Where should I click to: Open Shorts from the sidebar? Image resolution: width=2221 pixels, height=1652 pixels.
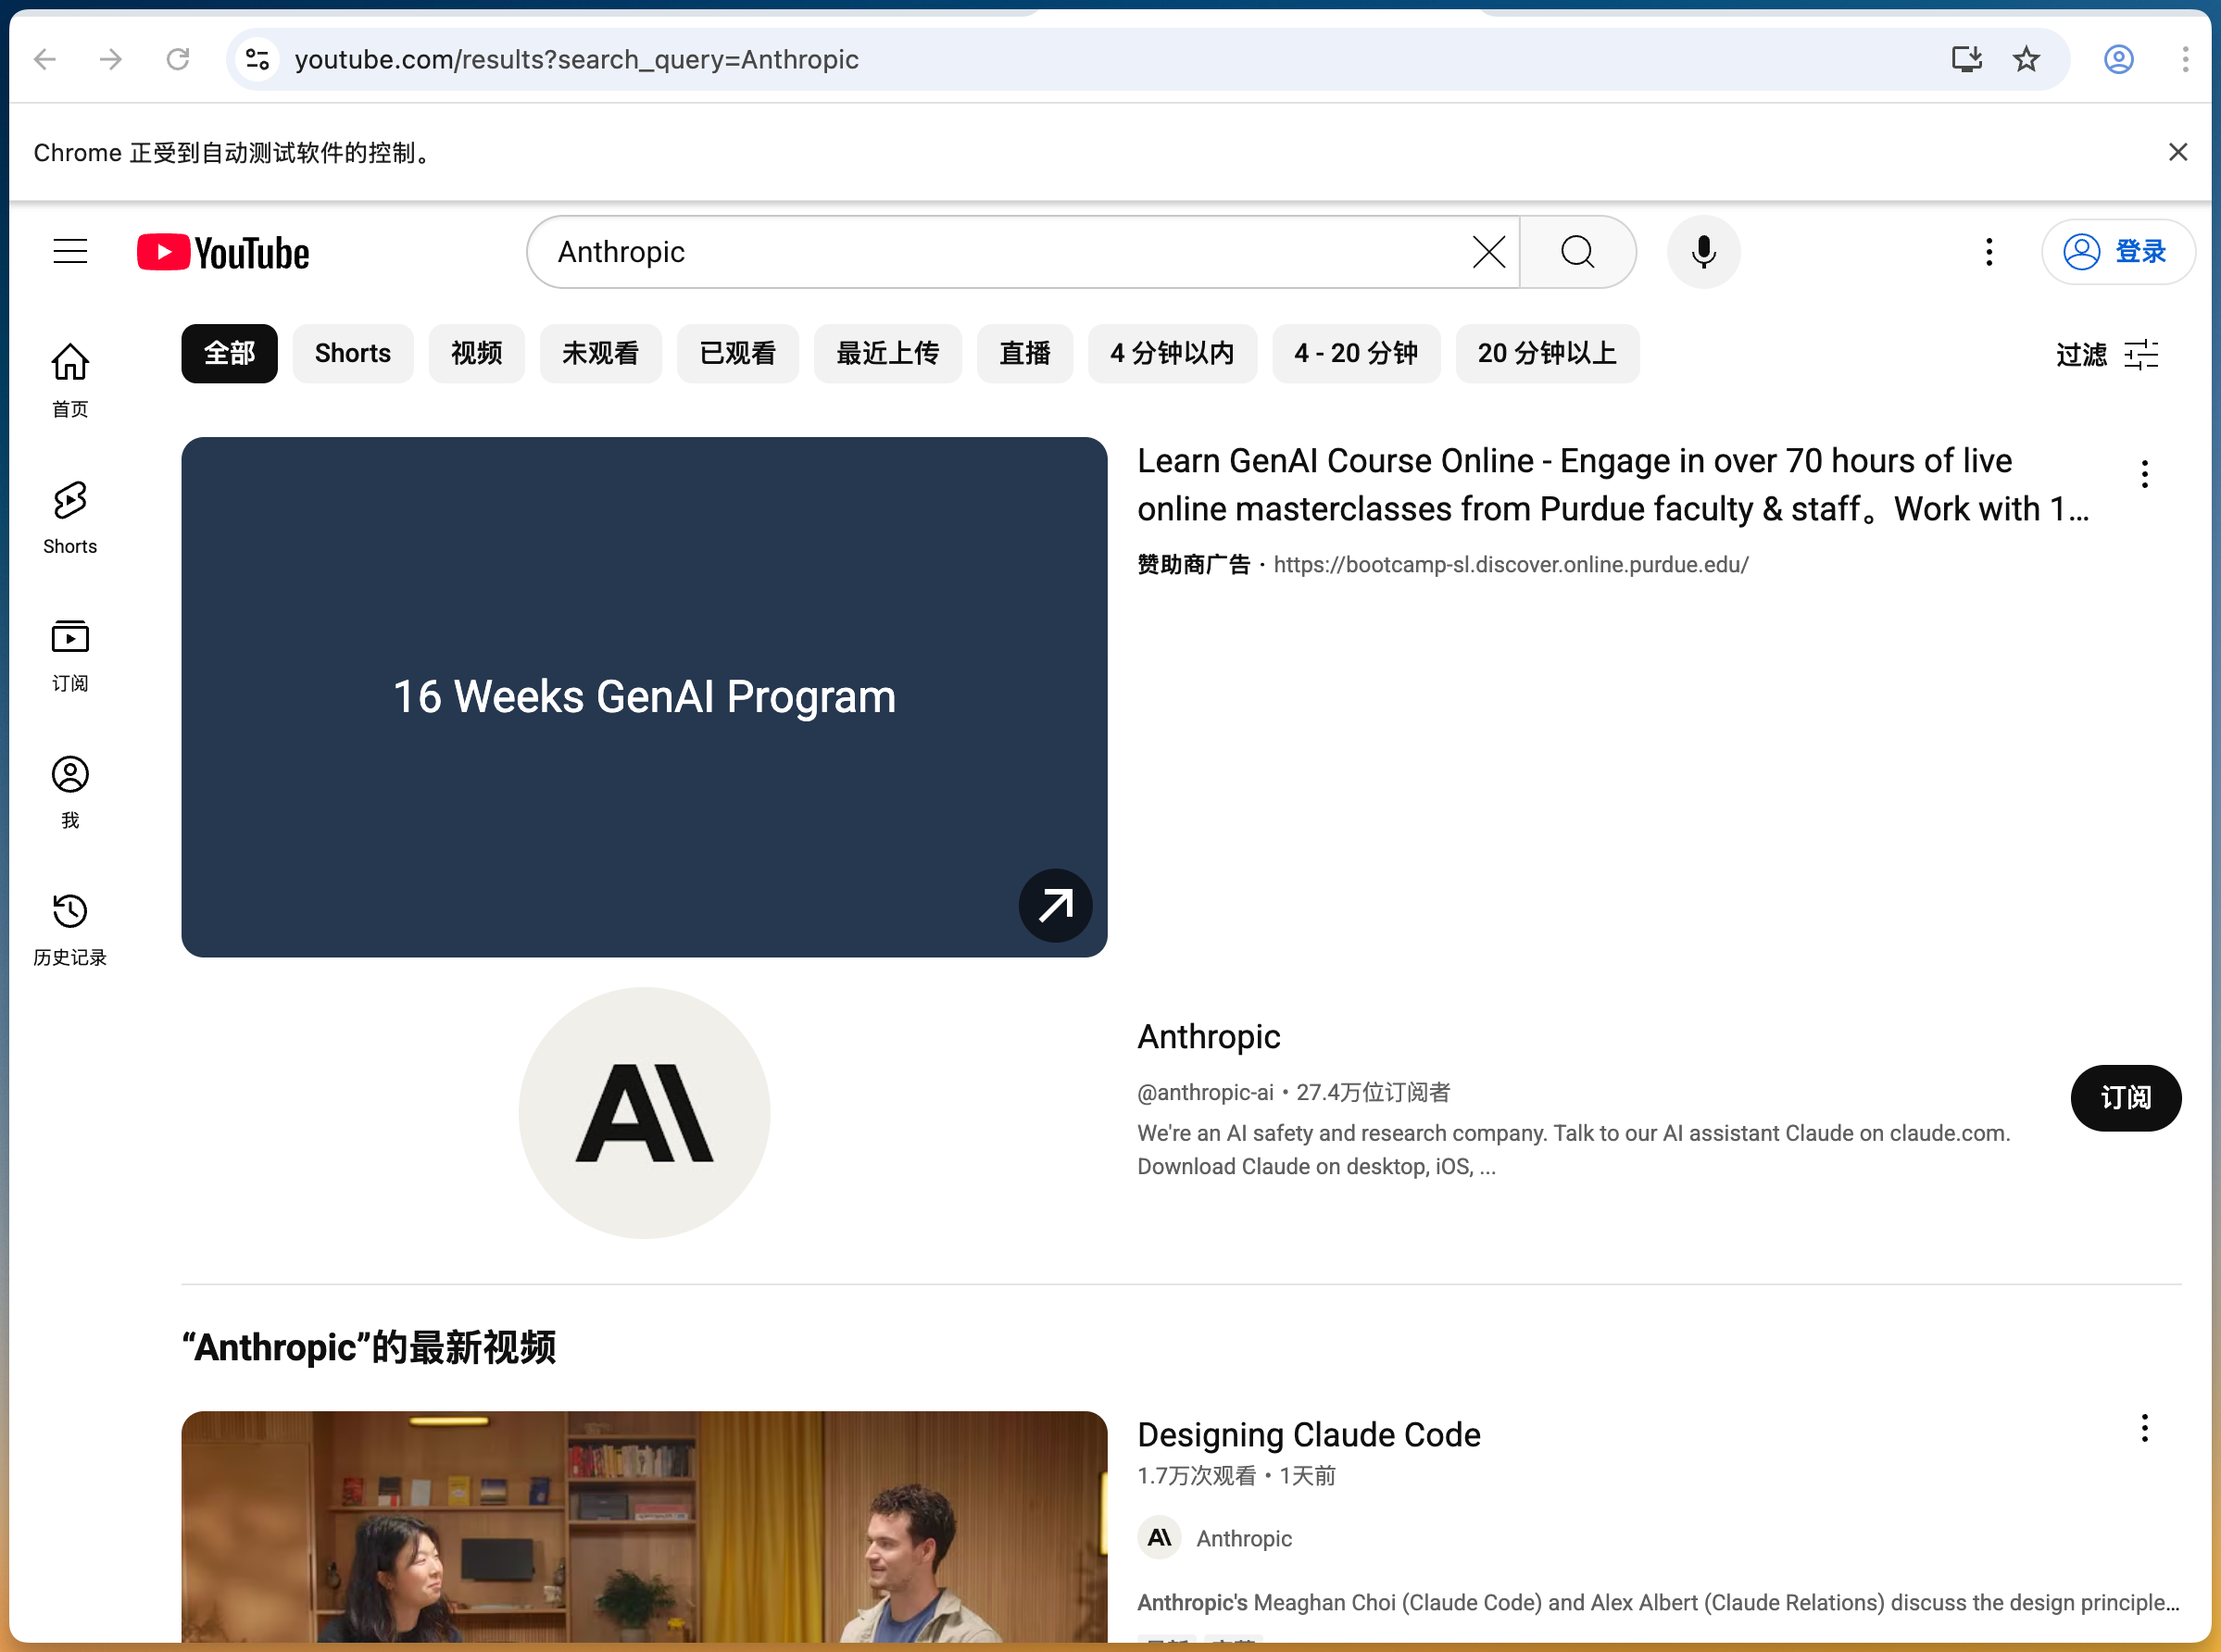pyautogui.click(x=69, y=515)
